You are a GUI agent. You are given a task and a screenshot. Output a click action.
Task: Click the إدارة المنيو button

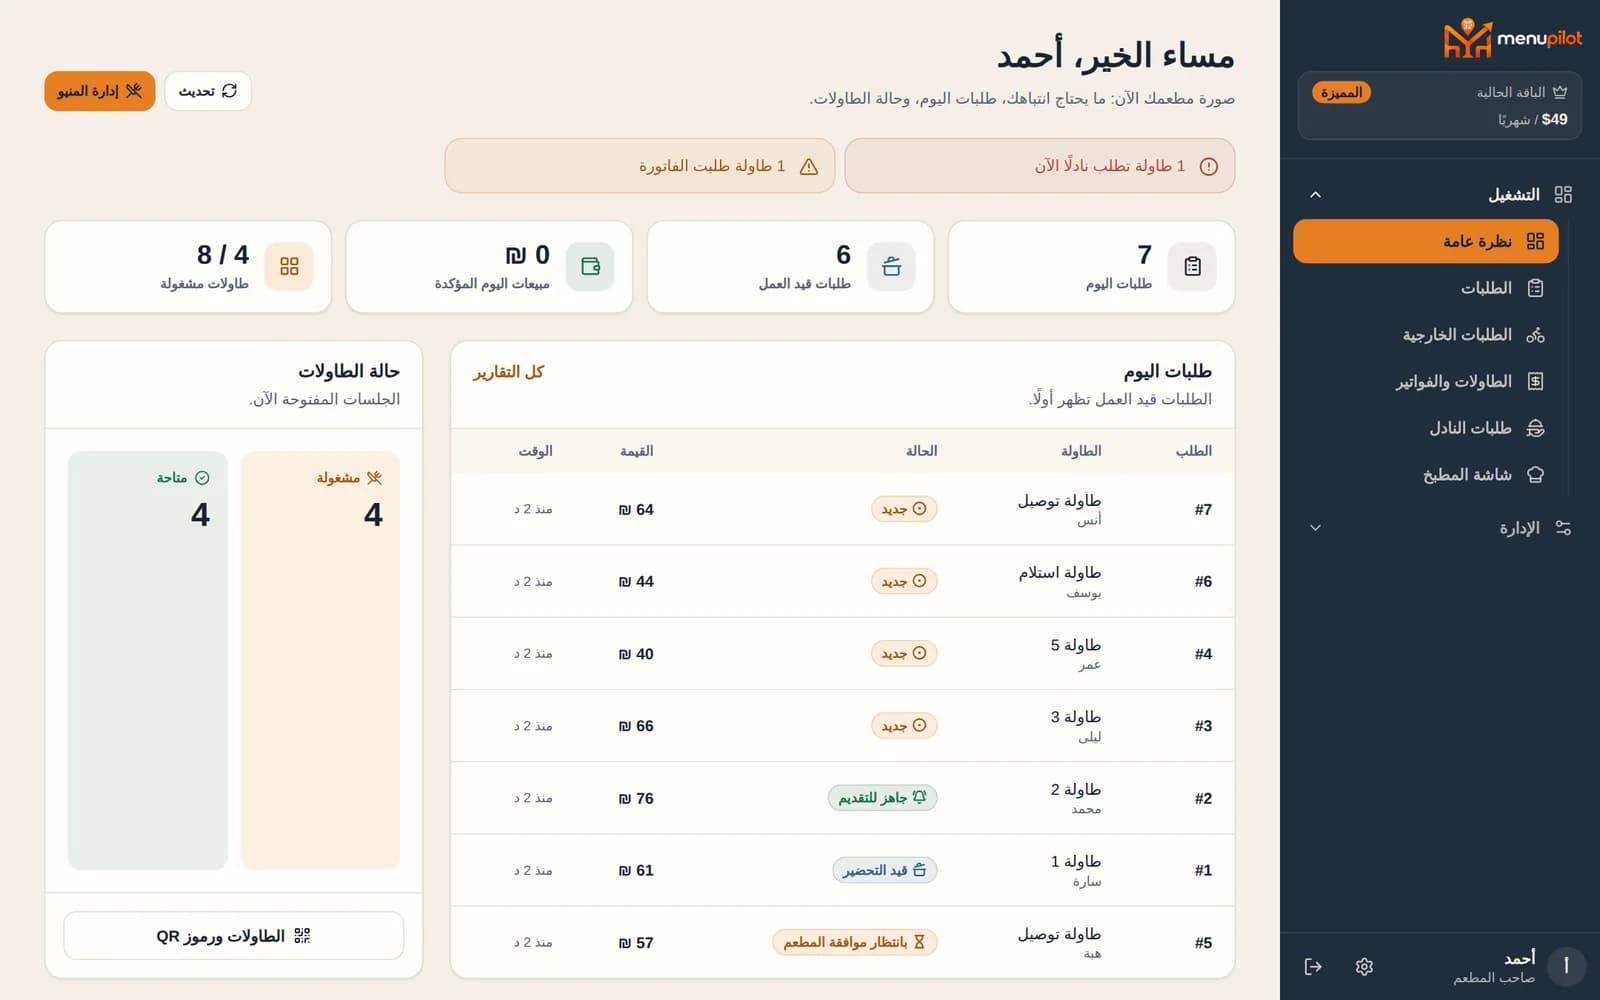[100, 91]
